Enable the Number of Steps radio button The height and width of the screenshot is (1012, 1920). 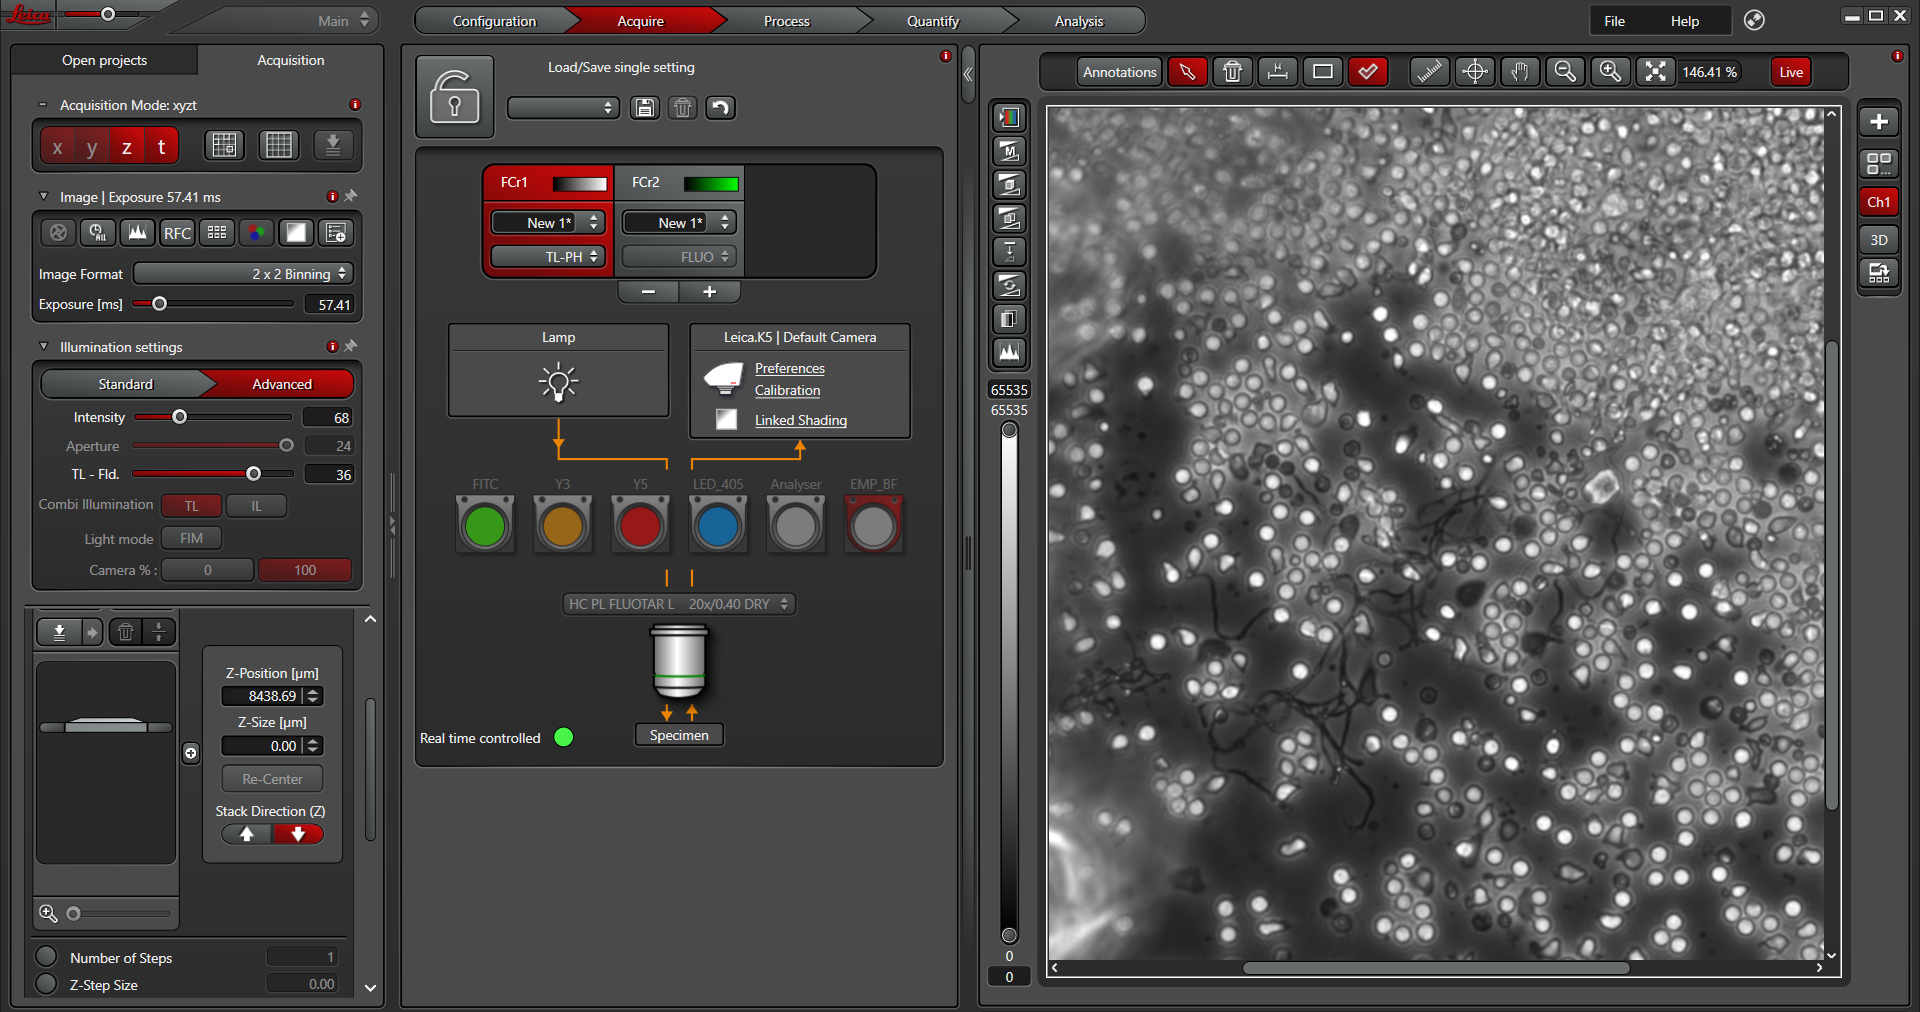[46, 957]
